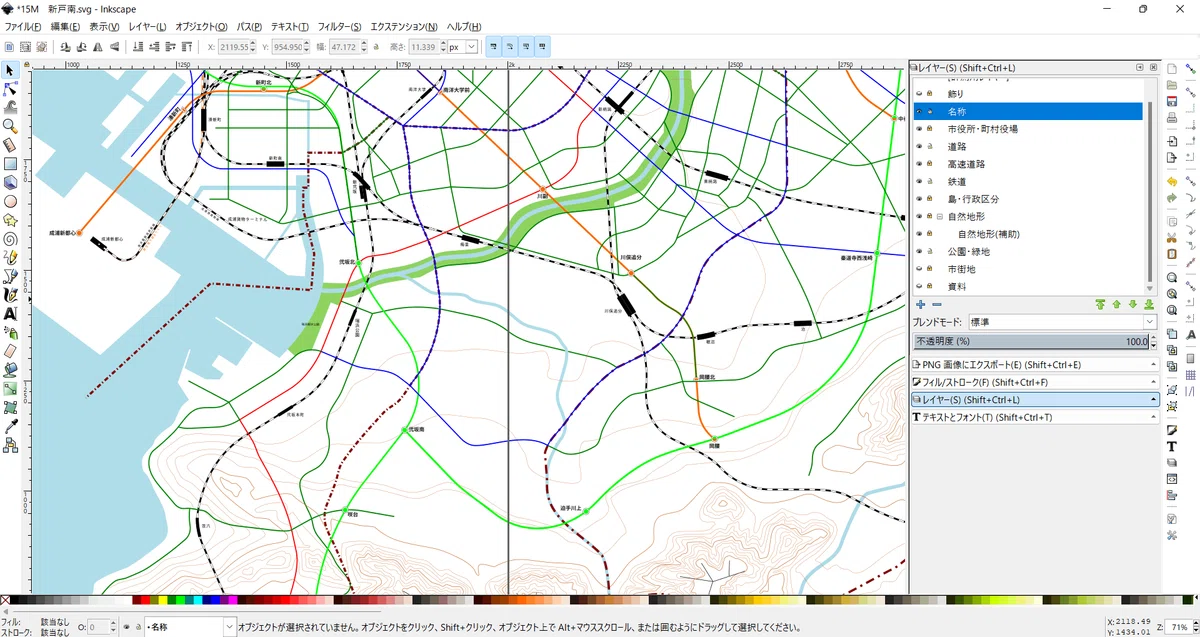1200x637 pixels.
Task: Hide the 鉄道 layer
Action: coord(919,182)
